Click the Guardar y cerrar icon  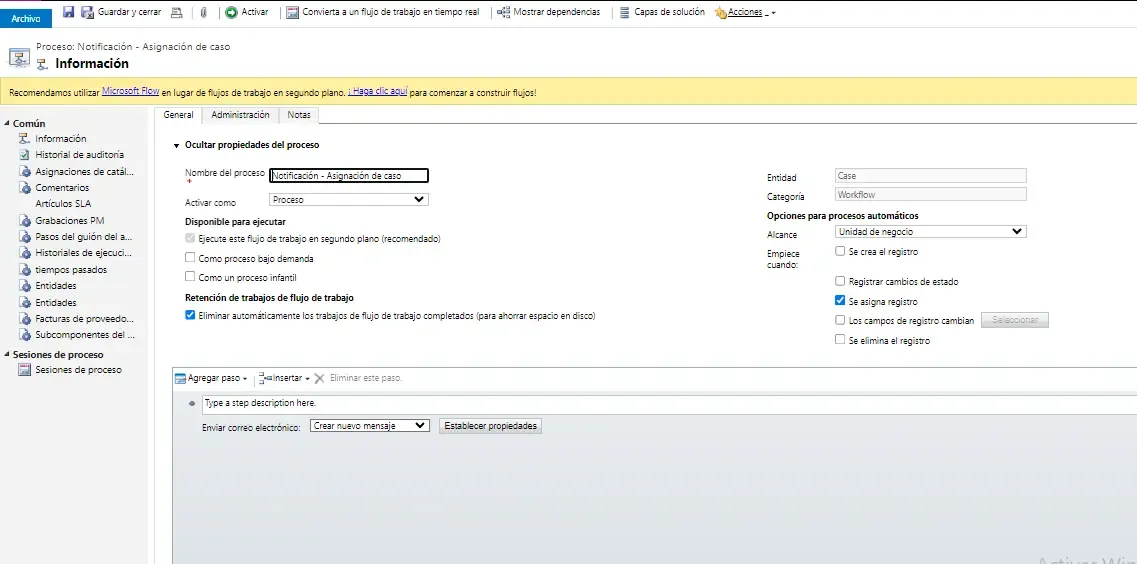point(87,12)
